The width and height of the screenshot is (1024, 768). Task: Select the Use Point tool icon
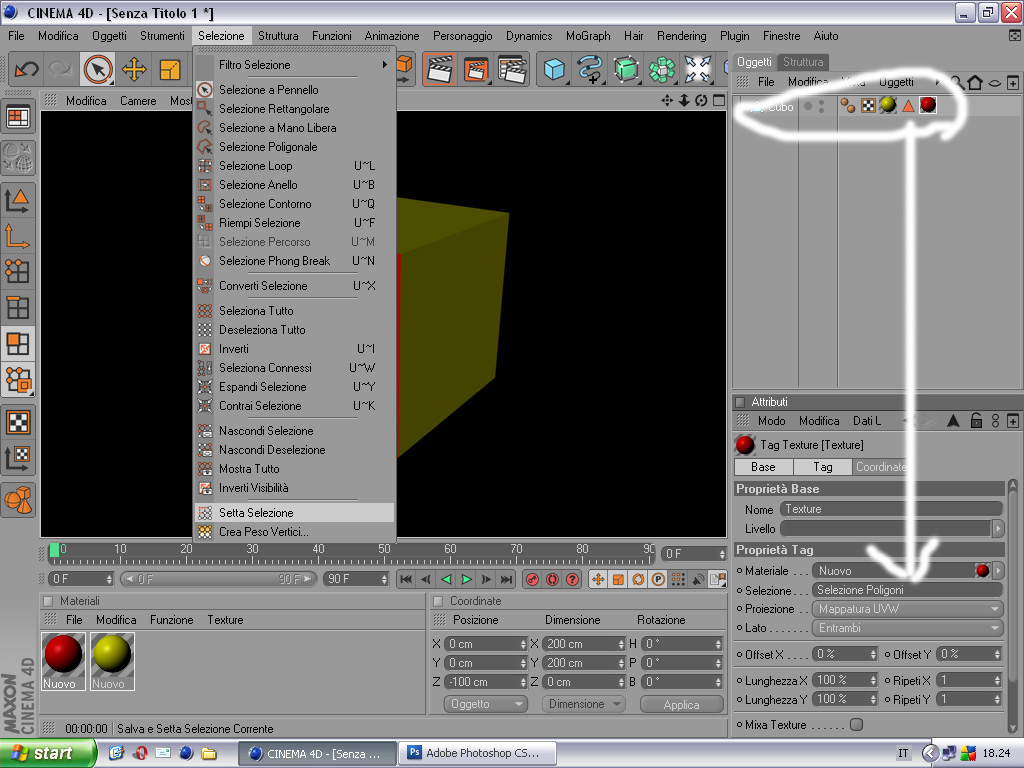coord(18,271)
